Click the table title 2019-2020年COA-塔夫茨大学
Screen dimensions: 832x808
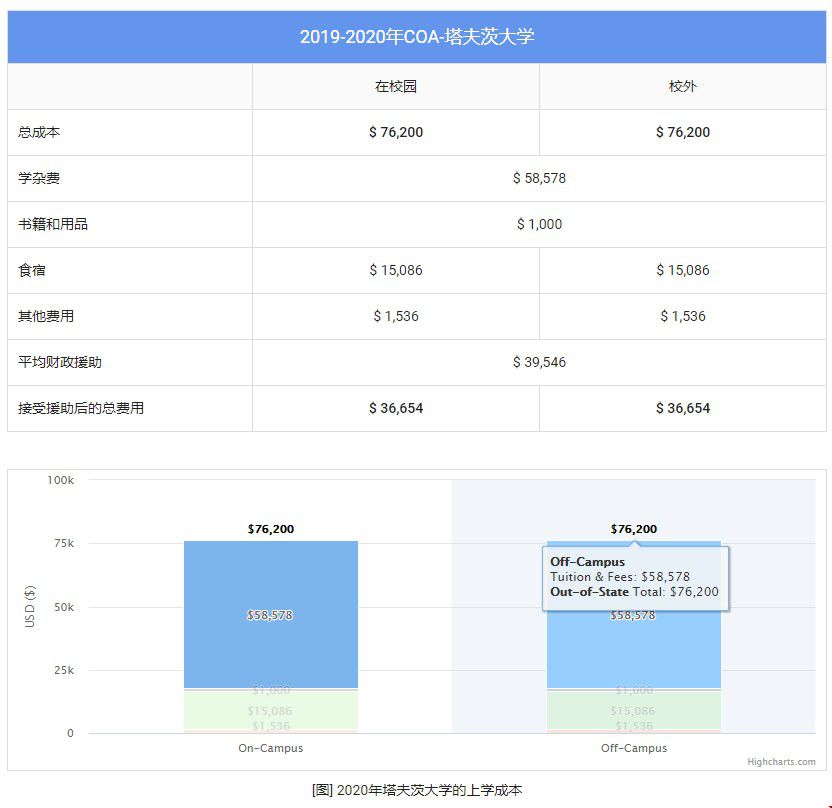coord(417,37)
